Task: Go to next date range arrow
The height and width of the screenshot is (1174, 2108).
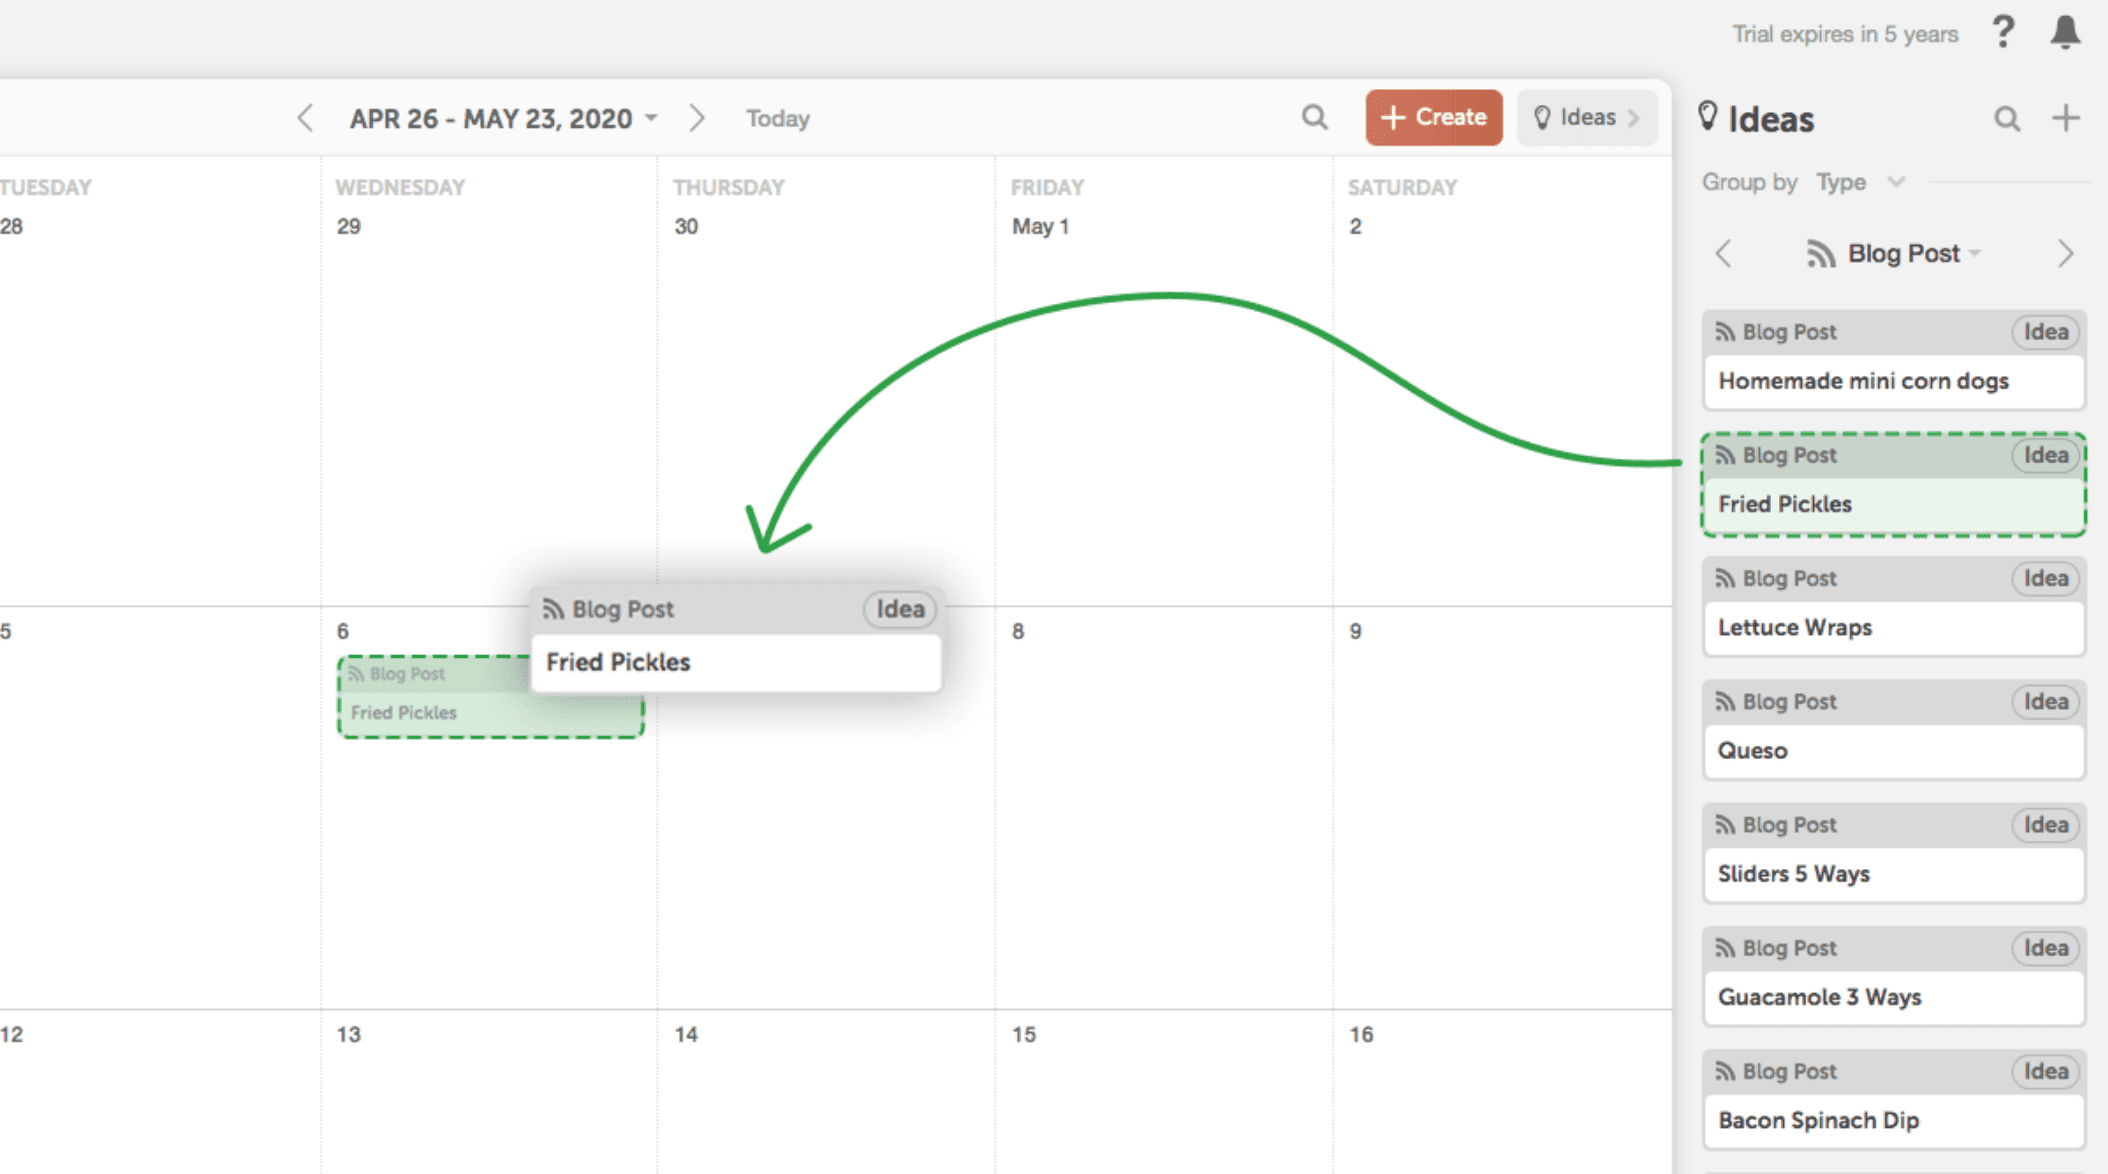Action: click(x=697, y=118)
